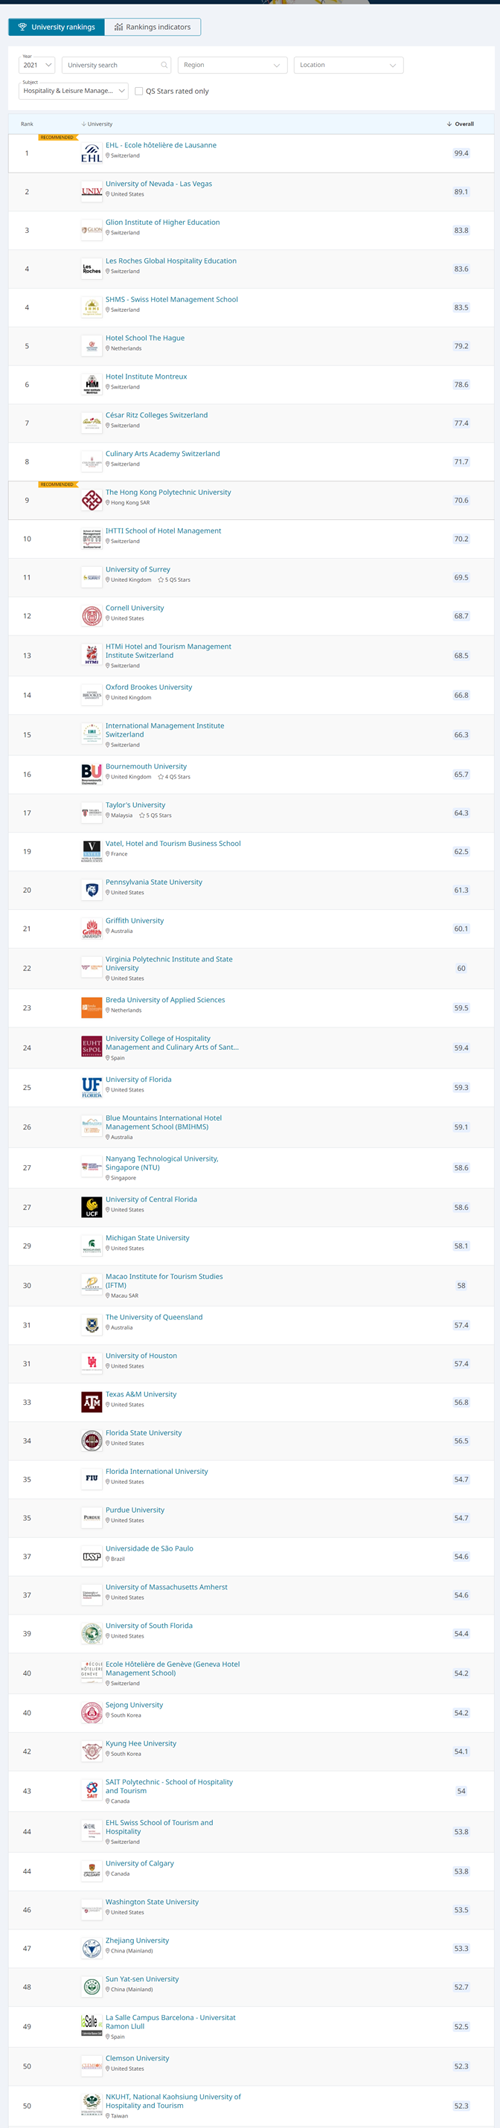Click Taylor's University logo

coord(92,813)
